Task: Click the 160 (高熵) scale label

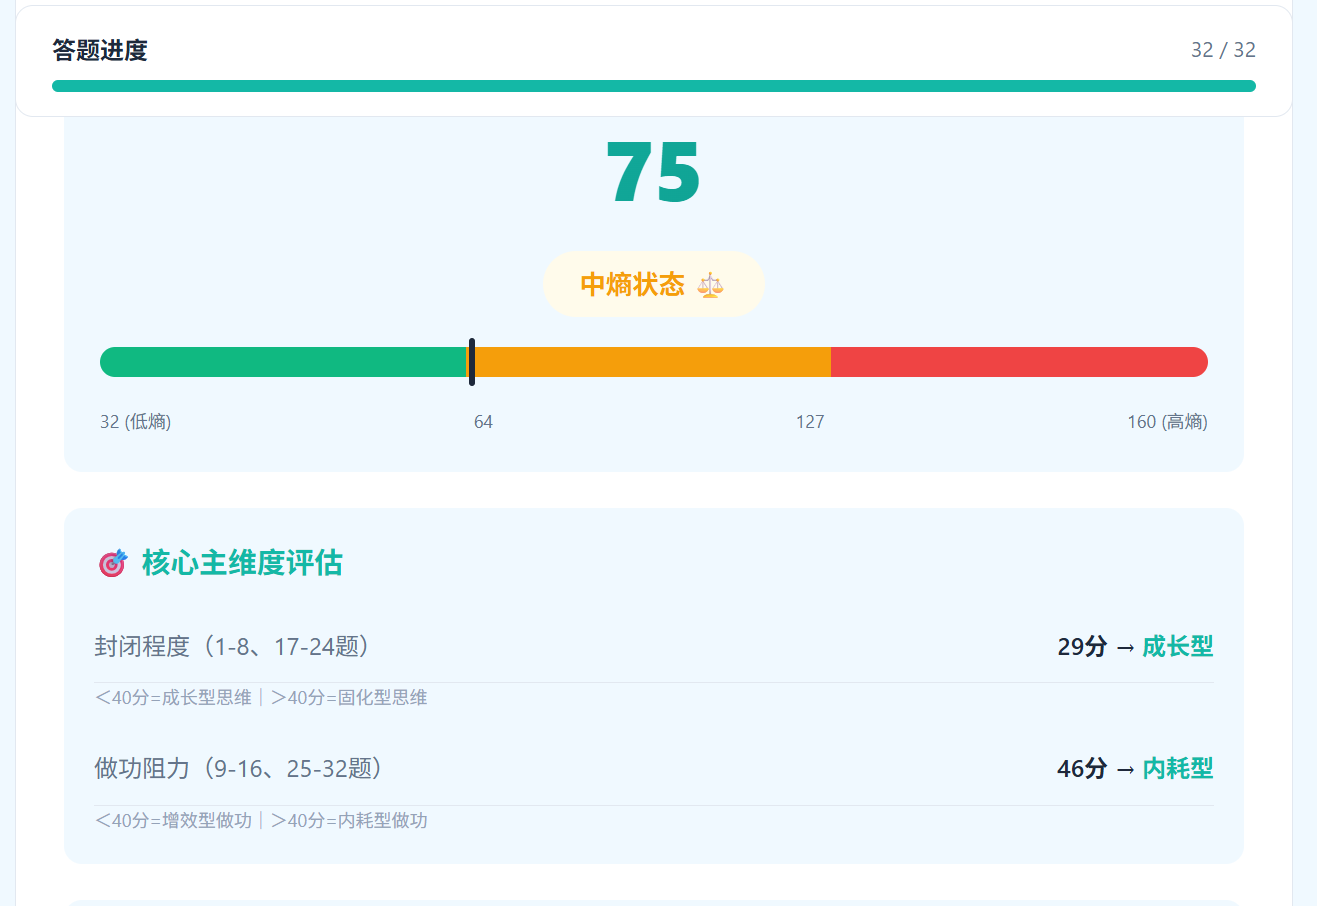Action: [1166, 422]
